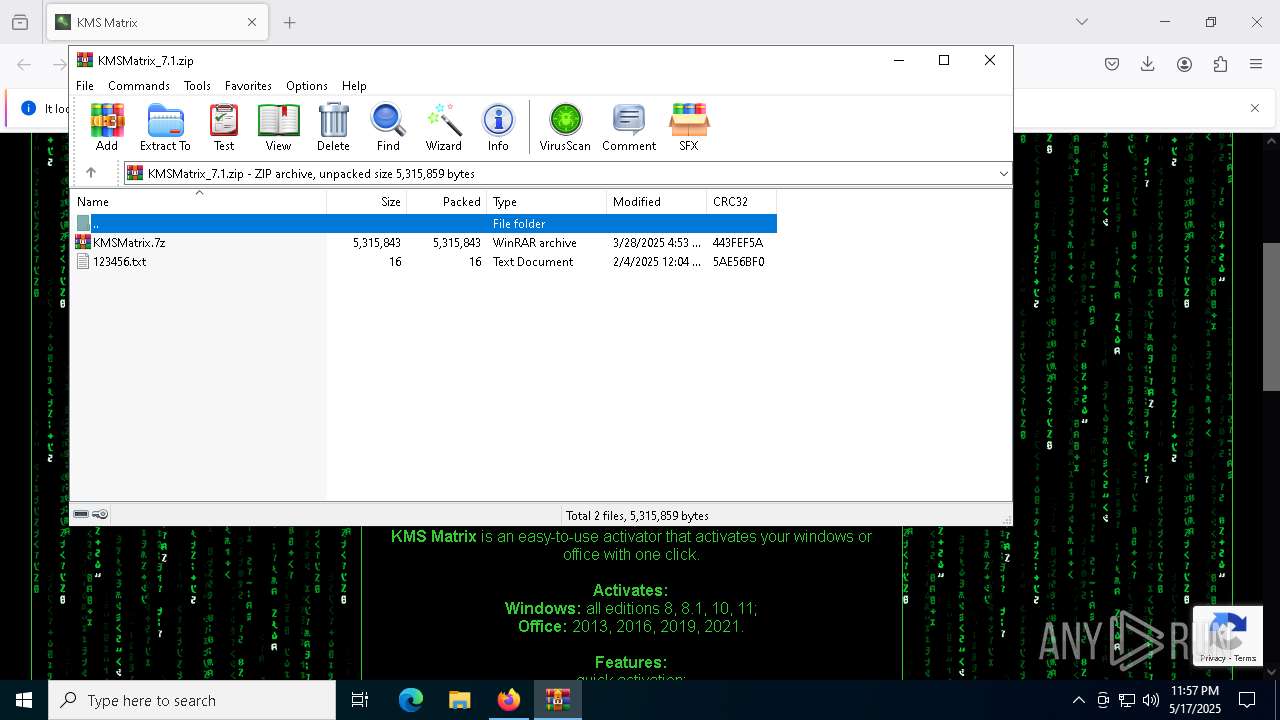Viewport: 1280px width, 720px height.
Task: Sort by the Modified column header
Action: tap(657, 201)
